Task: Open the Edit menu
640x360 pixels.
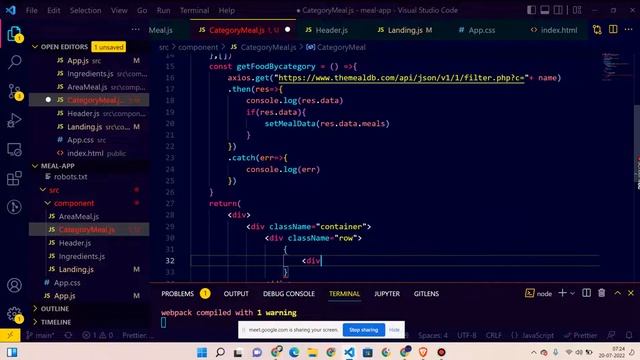Action: click(x=53, y=11)
